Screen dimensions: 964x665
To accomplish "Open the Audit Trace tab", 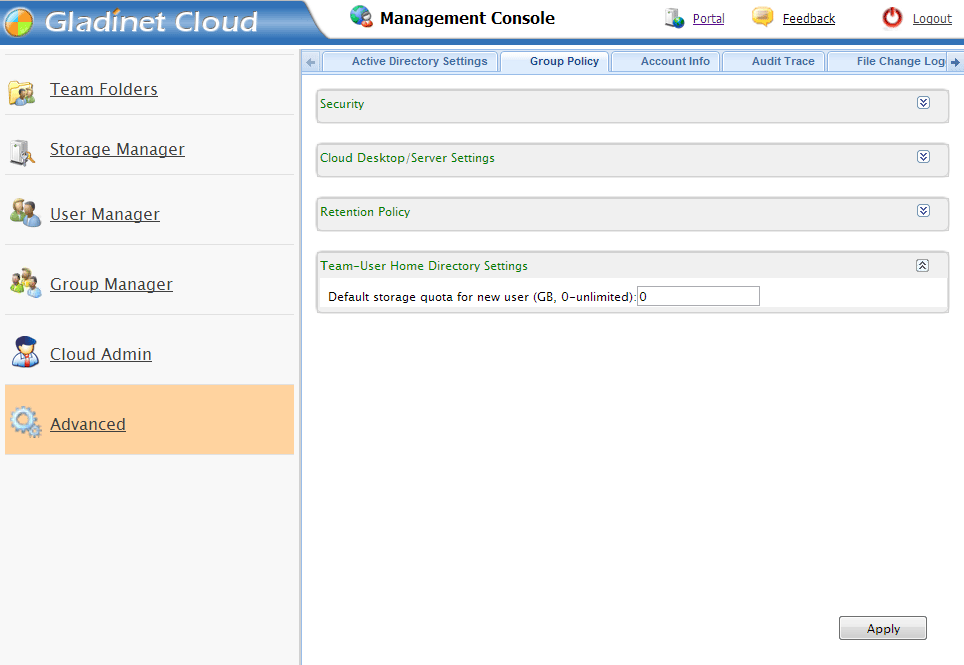I will pyautogui.click(x=774, y=61).
